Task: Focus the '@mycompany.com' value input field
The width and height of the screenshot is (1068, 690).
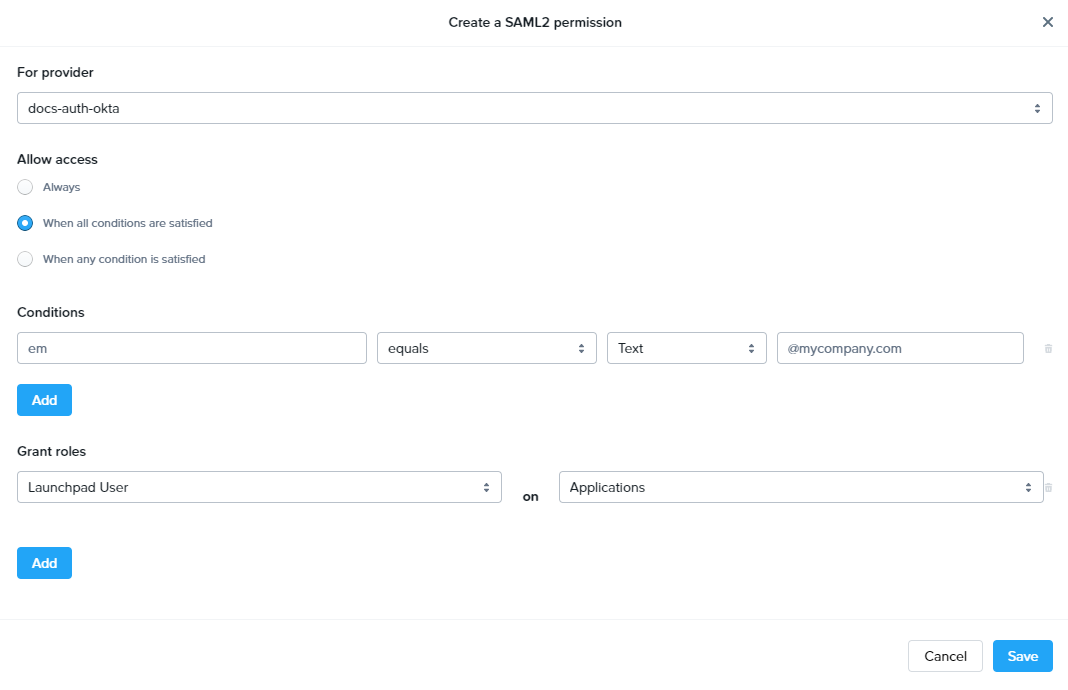Action: tap(899, 348)
